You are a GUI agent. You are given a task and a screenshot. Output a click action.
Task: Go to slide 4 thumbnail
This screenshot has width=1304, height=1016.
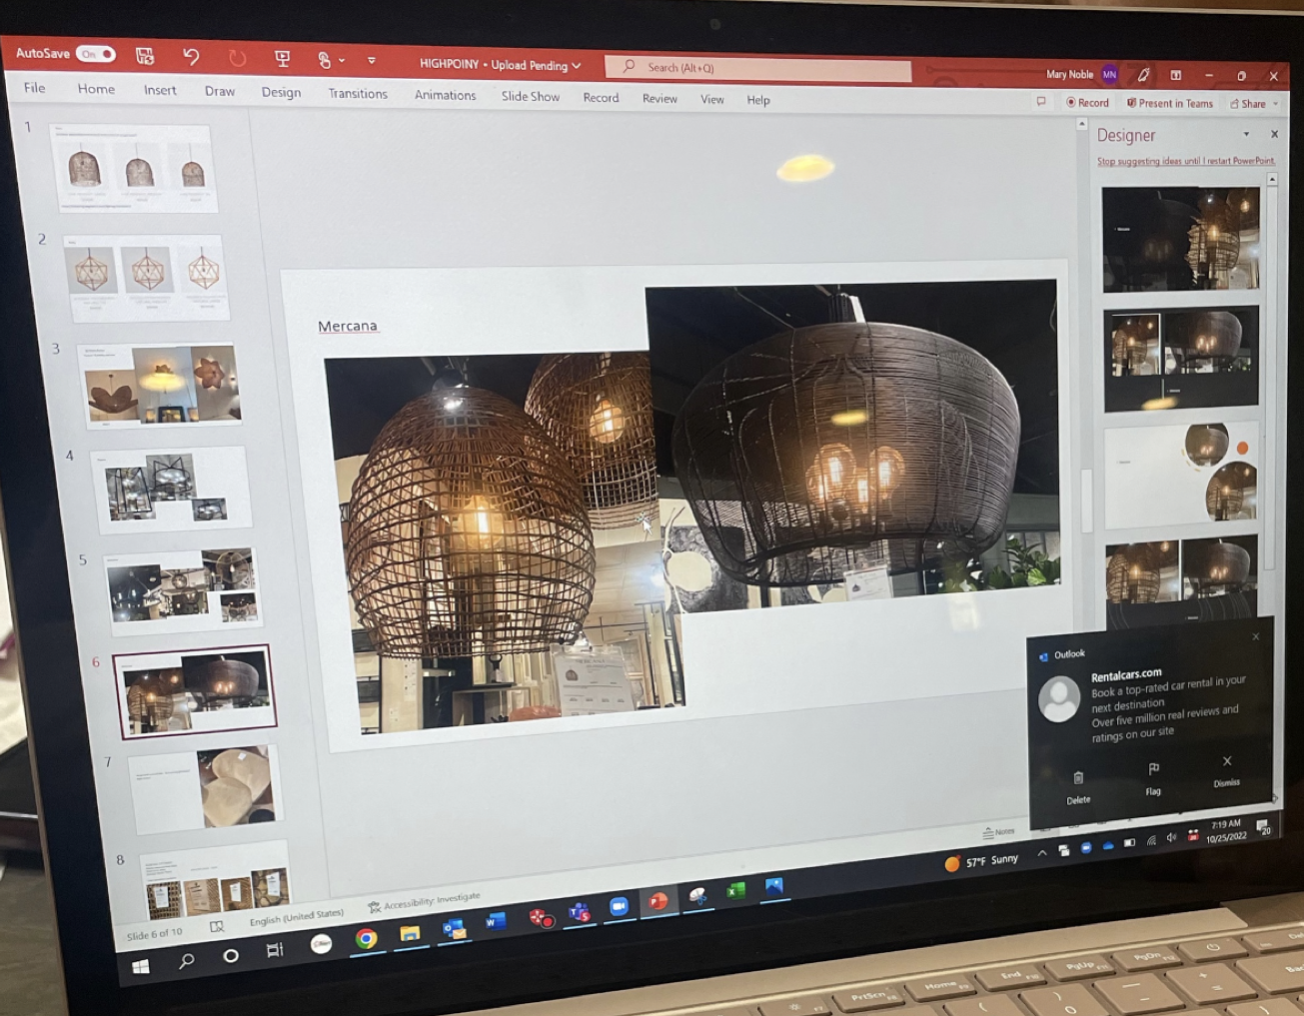click(170, 488)
